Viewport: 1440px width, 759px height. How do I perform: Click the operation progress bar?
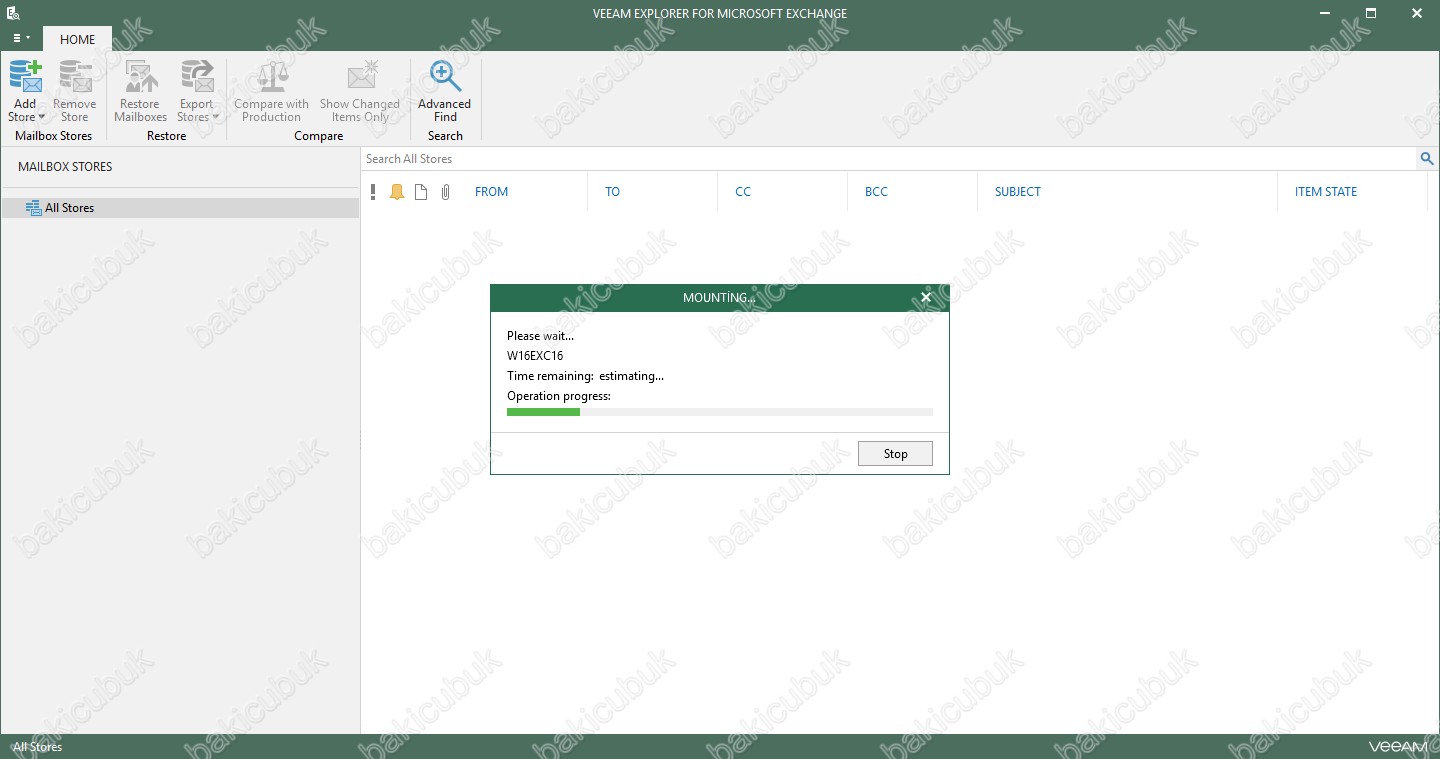tap(720, 412)
